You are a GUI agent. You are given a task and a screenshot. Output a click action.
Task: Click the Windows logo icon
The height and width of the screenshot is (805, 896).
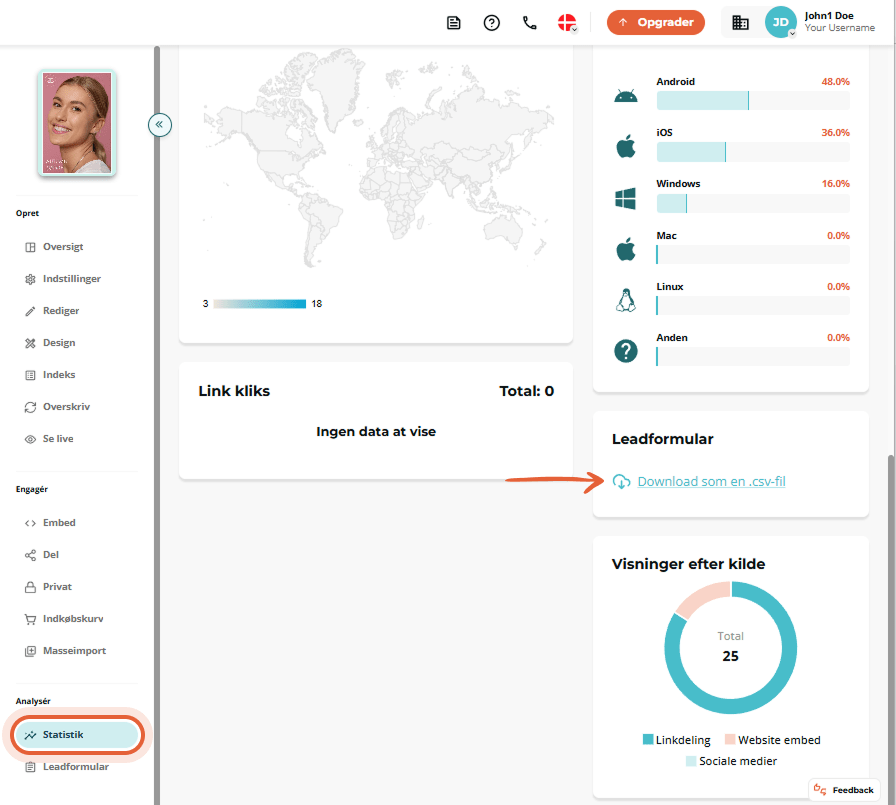(626, 198)
